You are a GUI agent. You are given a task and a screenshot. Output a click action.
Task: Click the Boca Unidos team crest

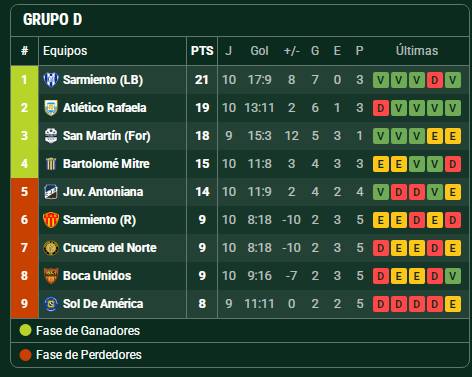pyautogui.click(x=51, y=276)
